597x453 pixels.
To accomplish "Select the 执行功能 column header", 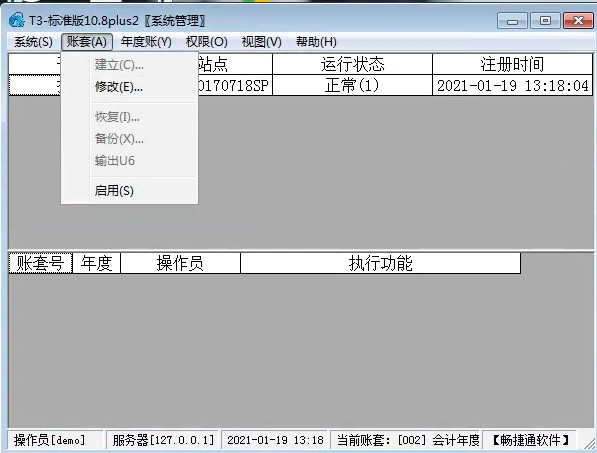I will pyautogui.click(x=381, y=263).
